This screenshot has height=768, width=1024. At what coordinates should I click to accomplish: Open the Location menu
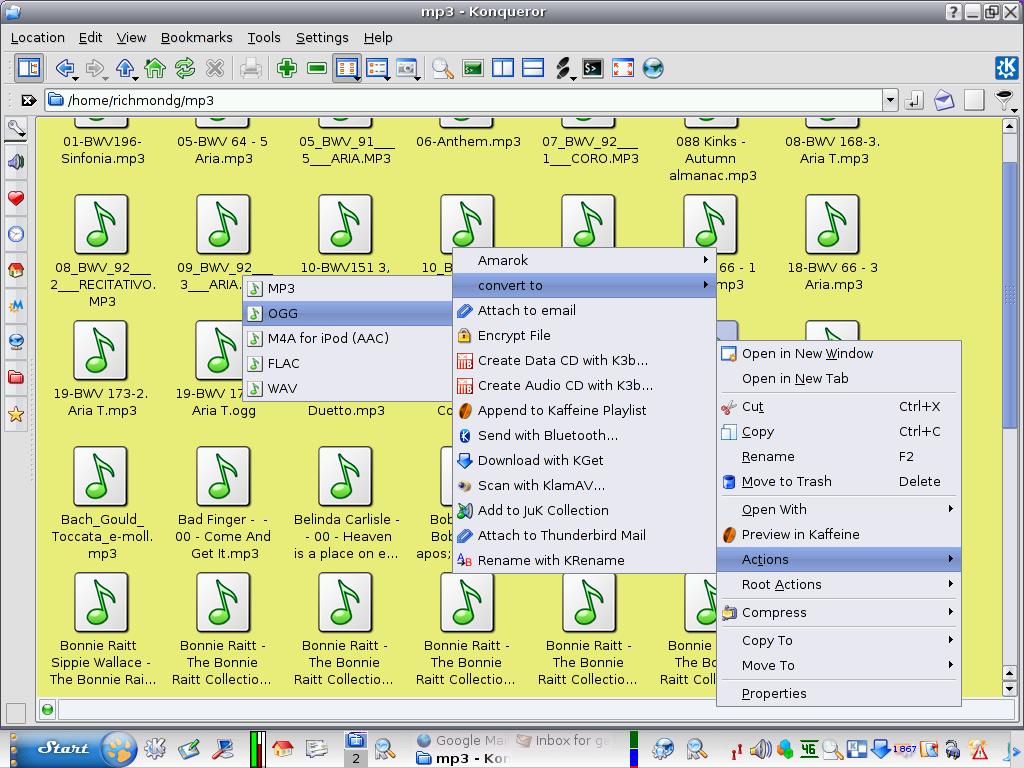tap(38, 38)
